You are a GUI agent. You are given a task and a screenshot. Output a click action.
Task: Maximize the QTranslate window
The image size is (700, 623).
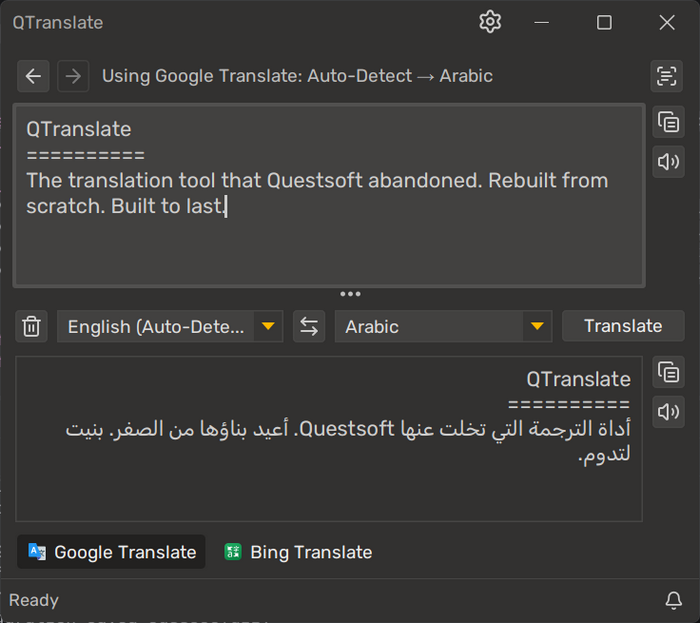click(604, 22)
